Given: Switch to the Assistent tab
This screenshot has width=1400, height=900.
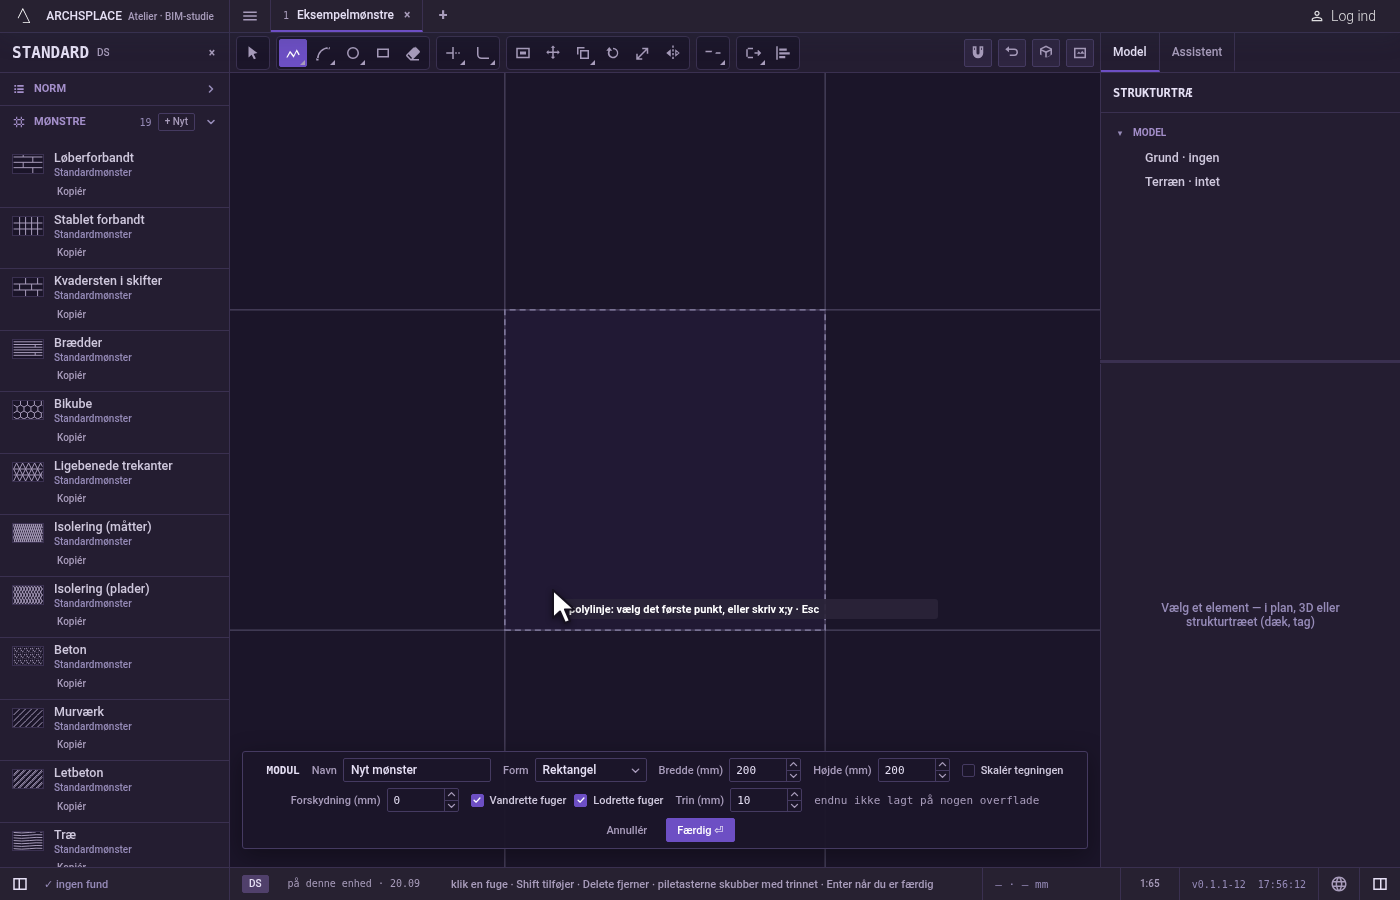Looking at the screenshot, I should pos(1197,52).
